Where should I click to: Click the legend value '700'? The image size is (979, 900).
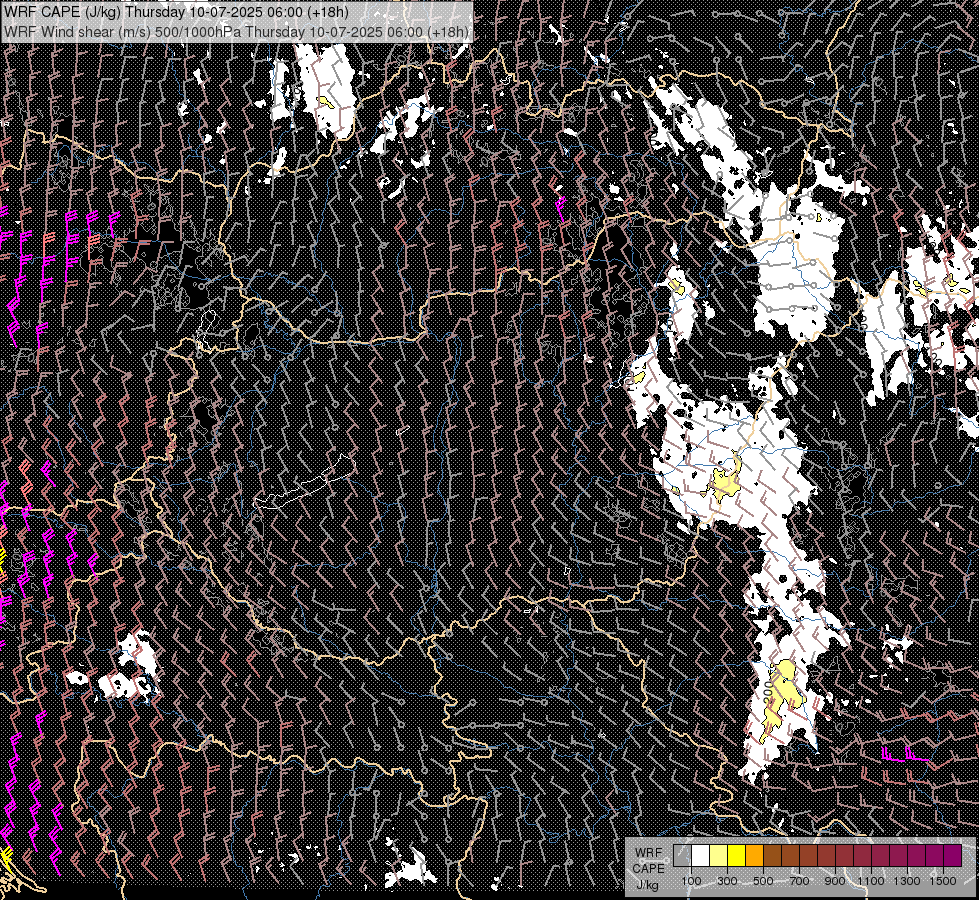pos(799,881)
